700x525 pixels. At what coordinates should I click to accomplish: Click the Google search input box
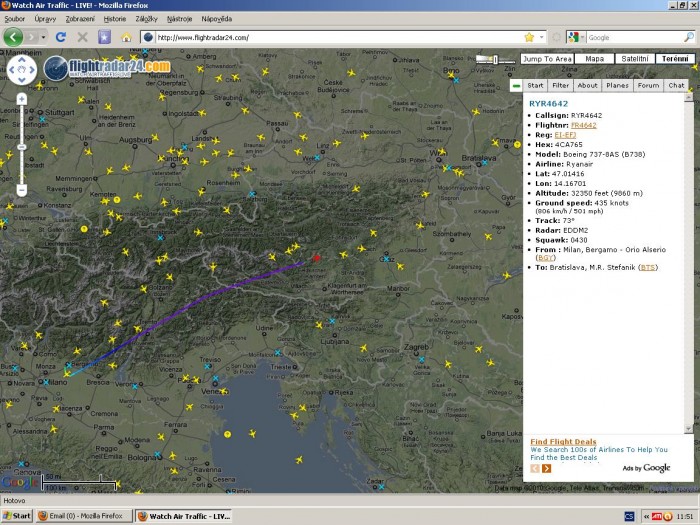pyautogui.click(x=634, y=38)
